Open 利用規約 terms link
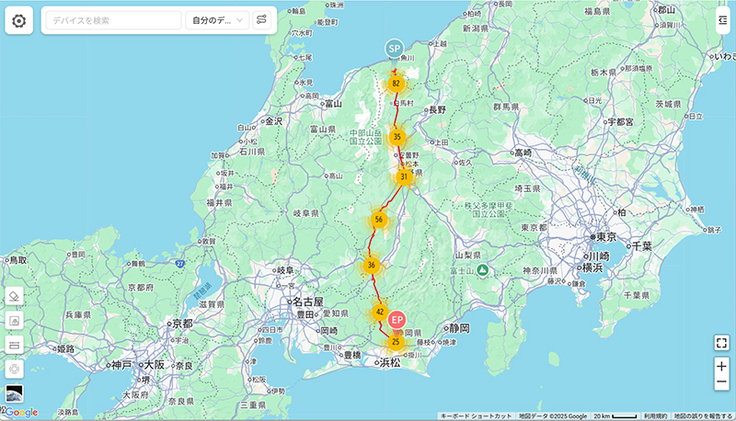The image size is (736, 421). pos(655,416)
